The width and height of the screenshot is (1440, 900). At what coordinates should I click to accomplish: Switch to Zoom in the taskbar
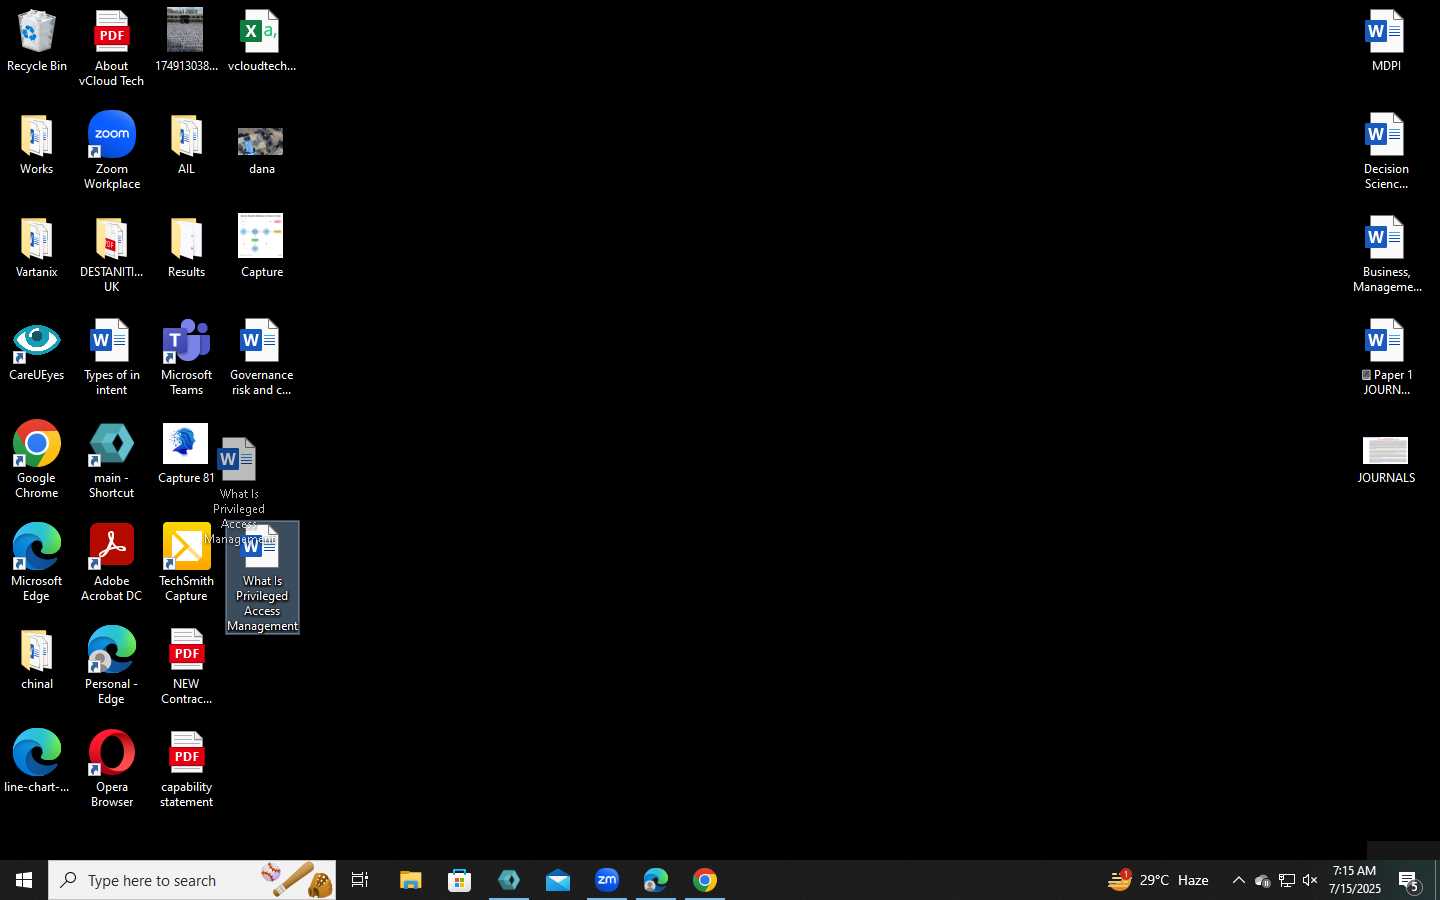607,881
